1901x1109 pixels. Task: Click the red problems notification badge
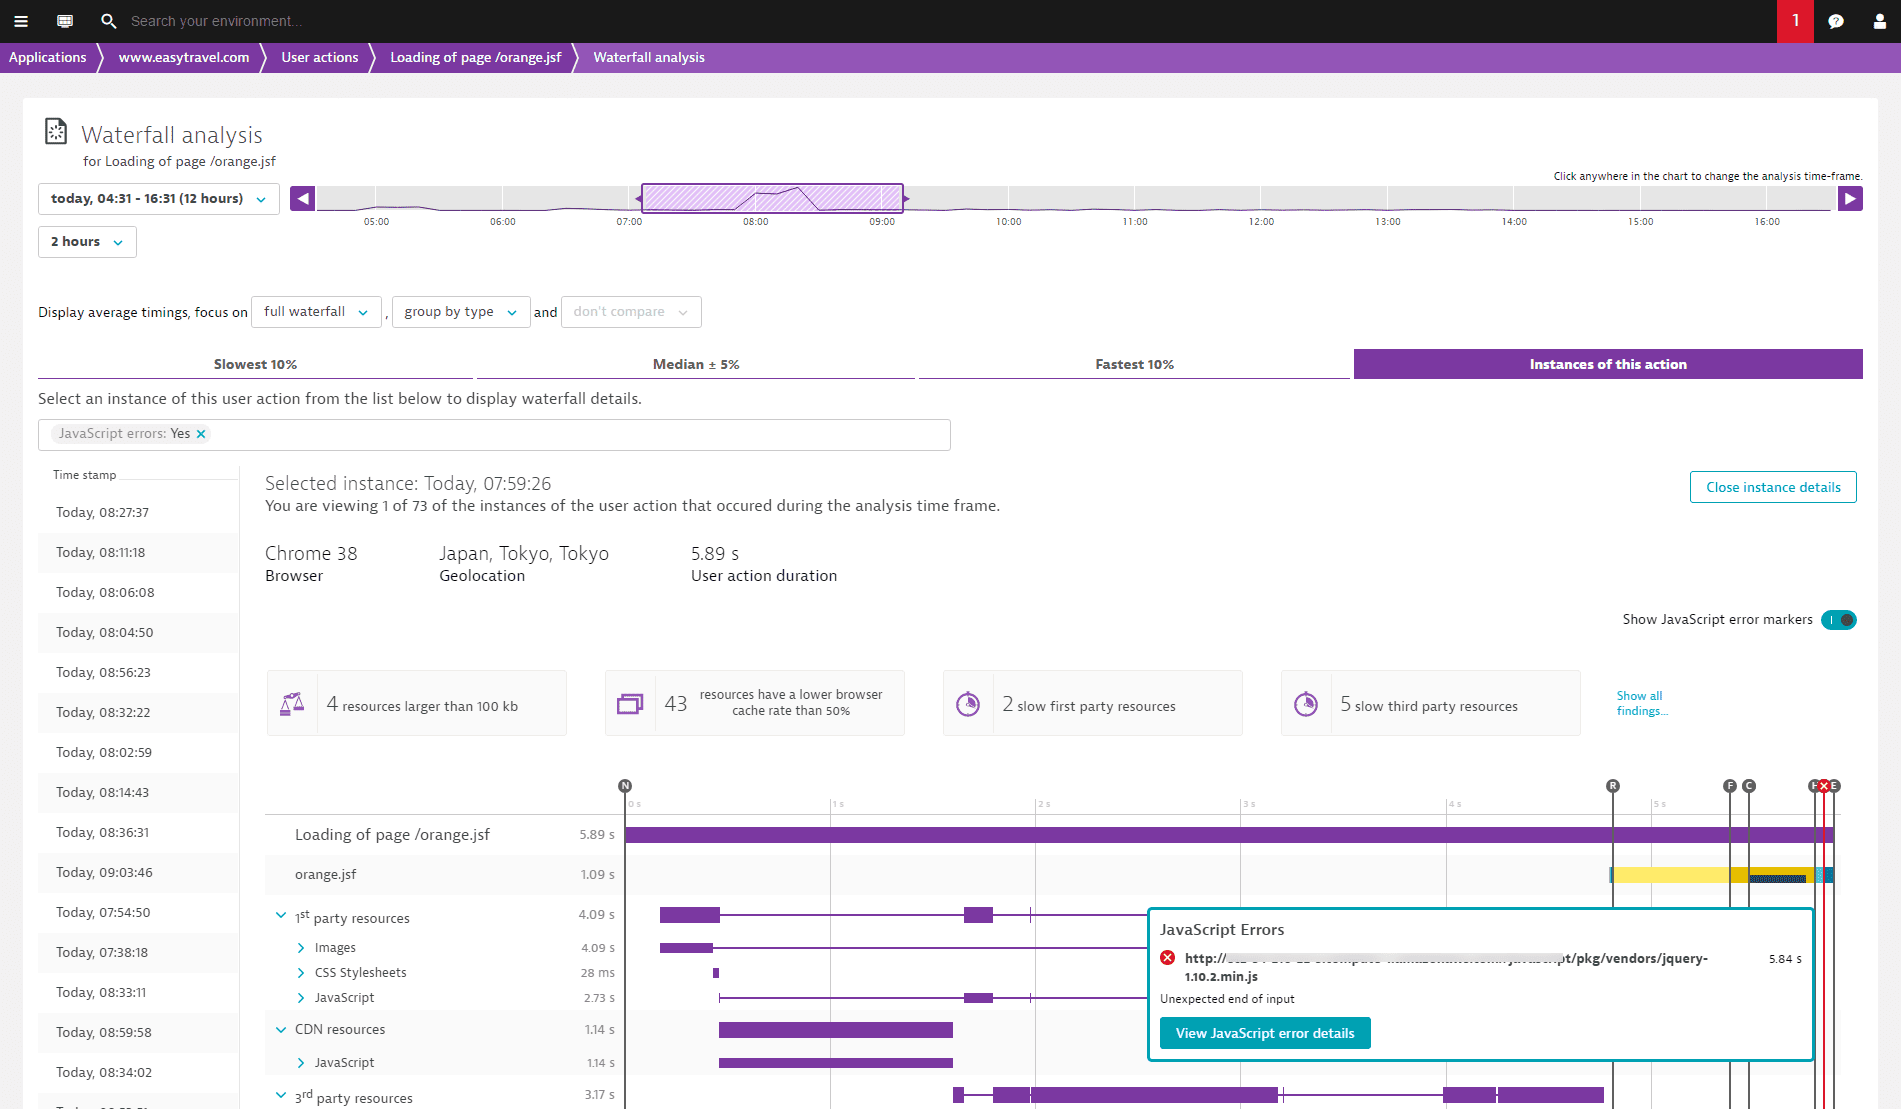click(x=1795, y=21)
